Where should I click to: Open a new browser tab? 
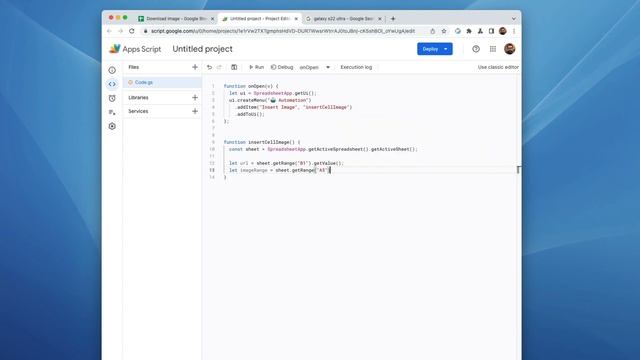tap(393, 19)
